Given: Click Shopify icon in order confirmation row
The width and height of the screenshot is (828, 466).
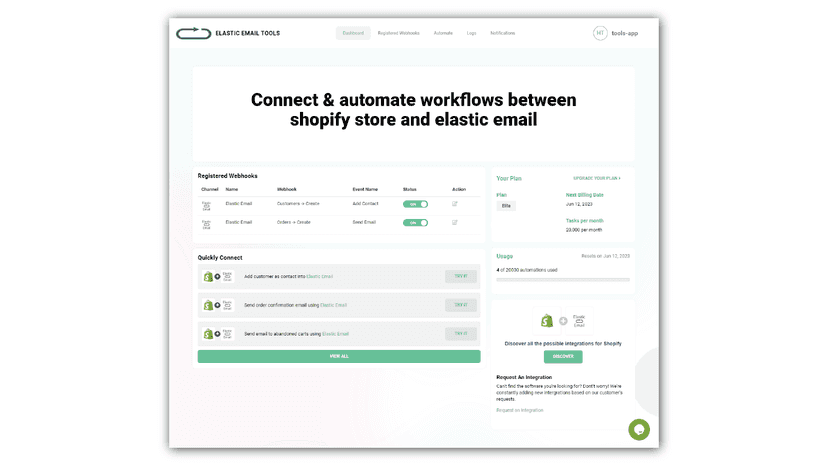Looking at the screenshot, I should (x=208, y=305).
